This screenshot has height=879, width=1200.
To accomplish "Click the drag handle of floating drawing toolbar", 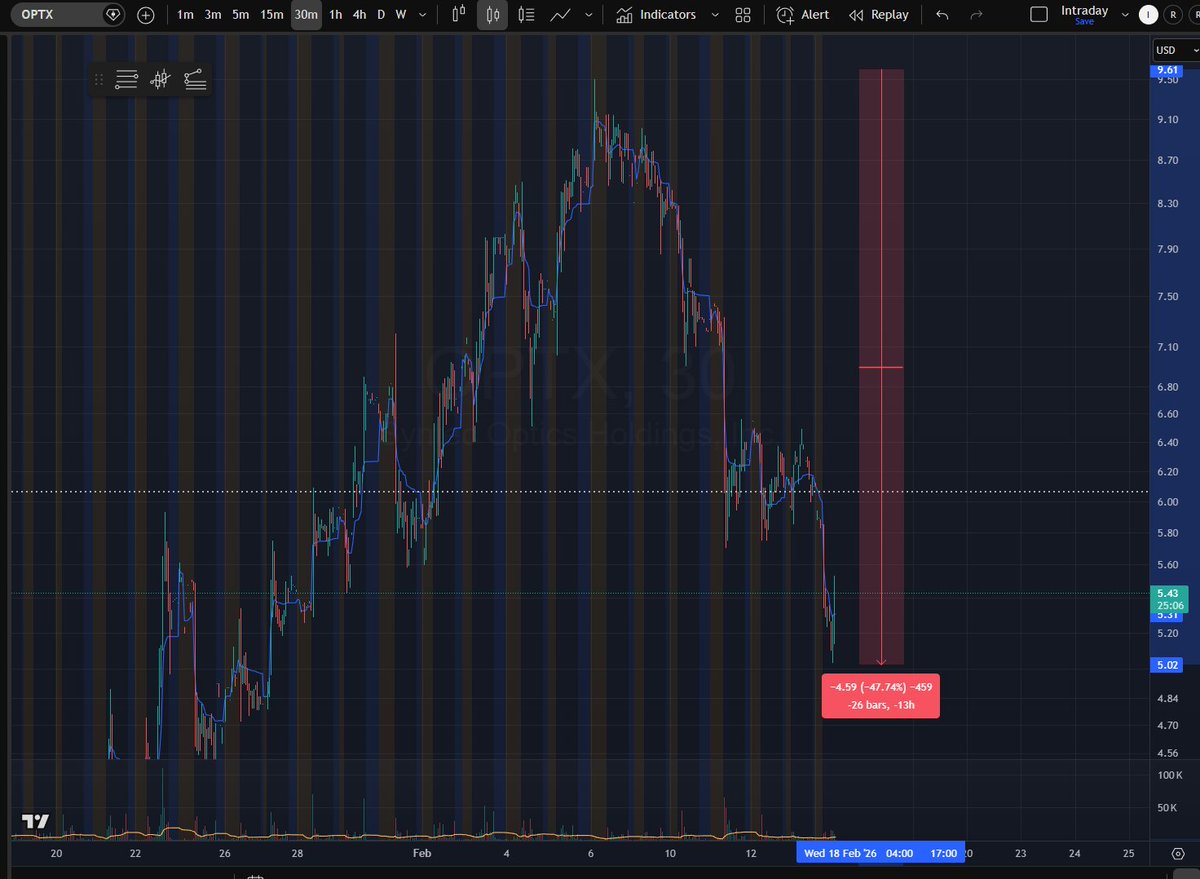I will 98,80.
